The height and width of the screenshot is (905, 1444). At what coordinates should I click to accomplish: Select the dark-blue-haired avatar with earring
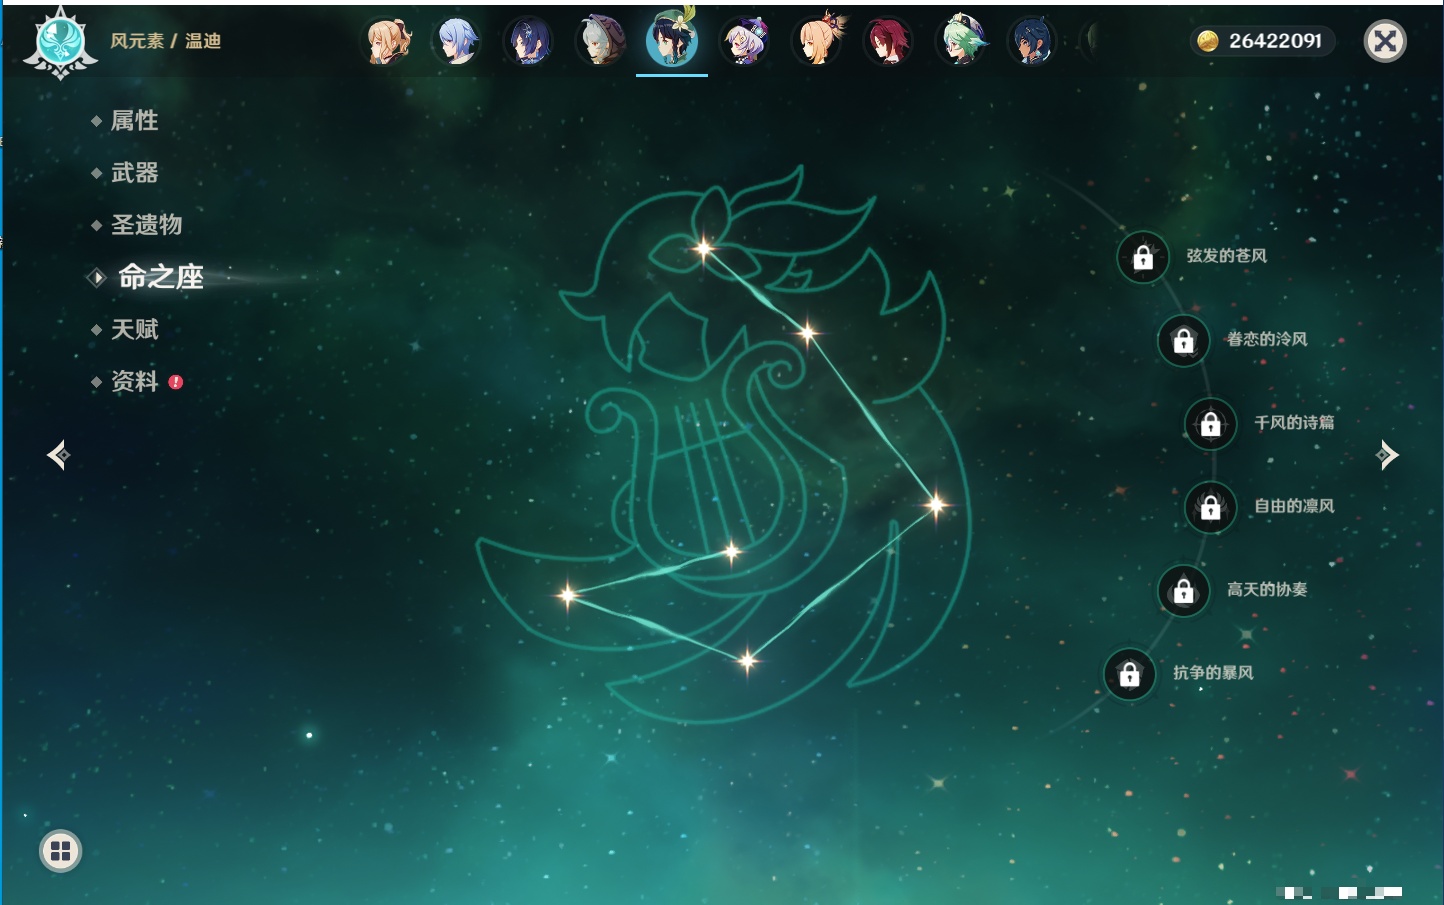point(1031,41)
